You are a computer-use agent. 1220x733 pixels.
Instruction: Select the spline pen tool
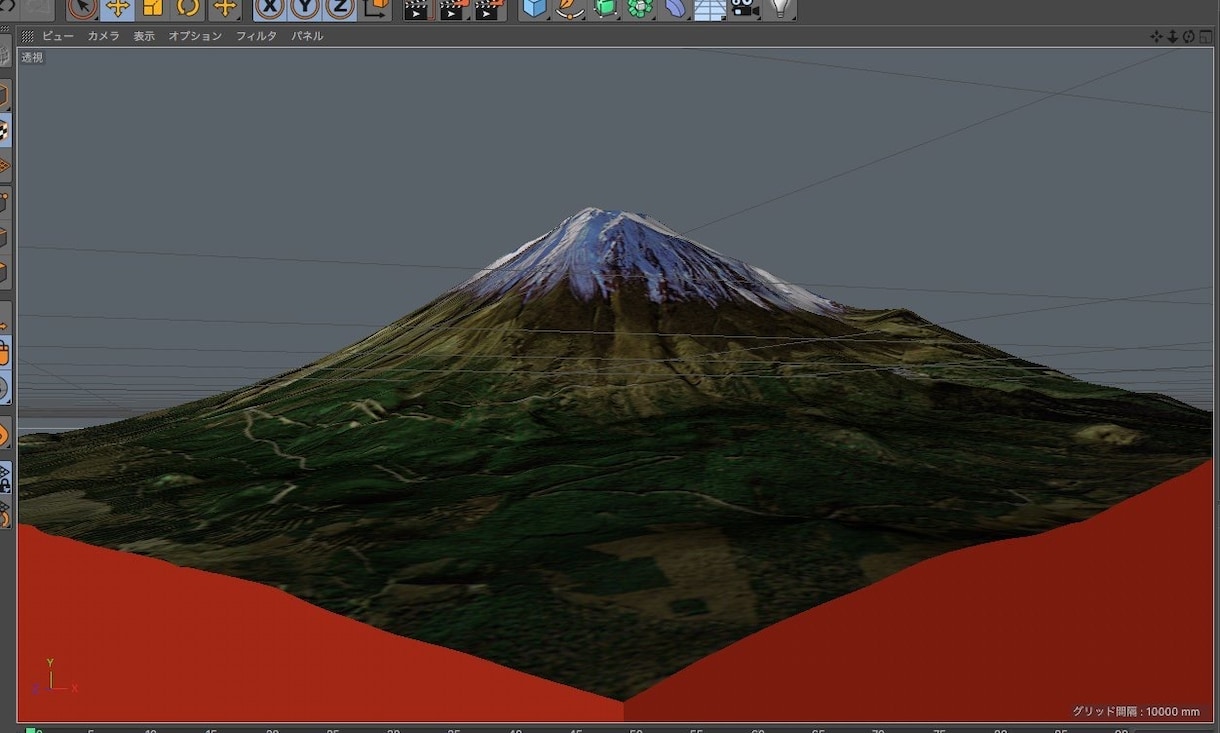click(x=570, y=8)
